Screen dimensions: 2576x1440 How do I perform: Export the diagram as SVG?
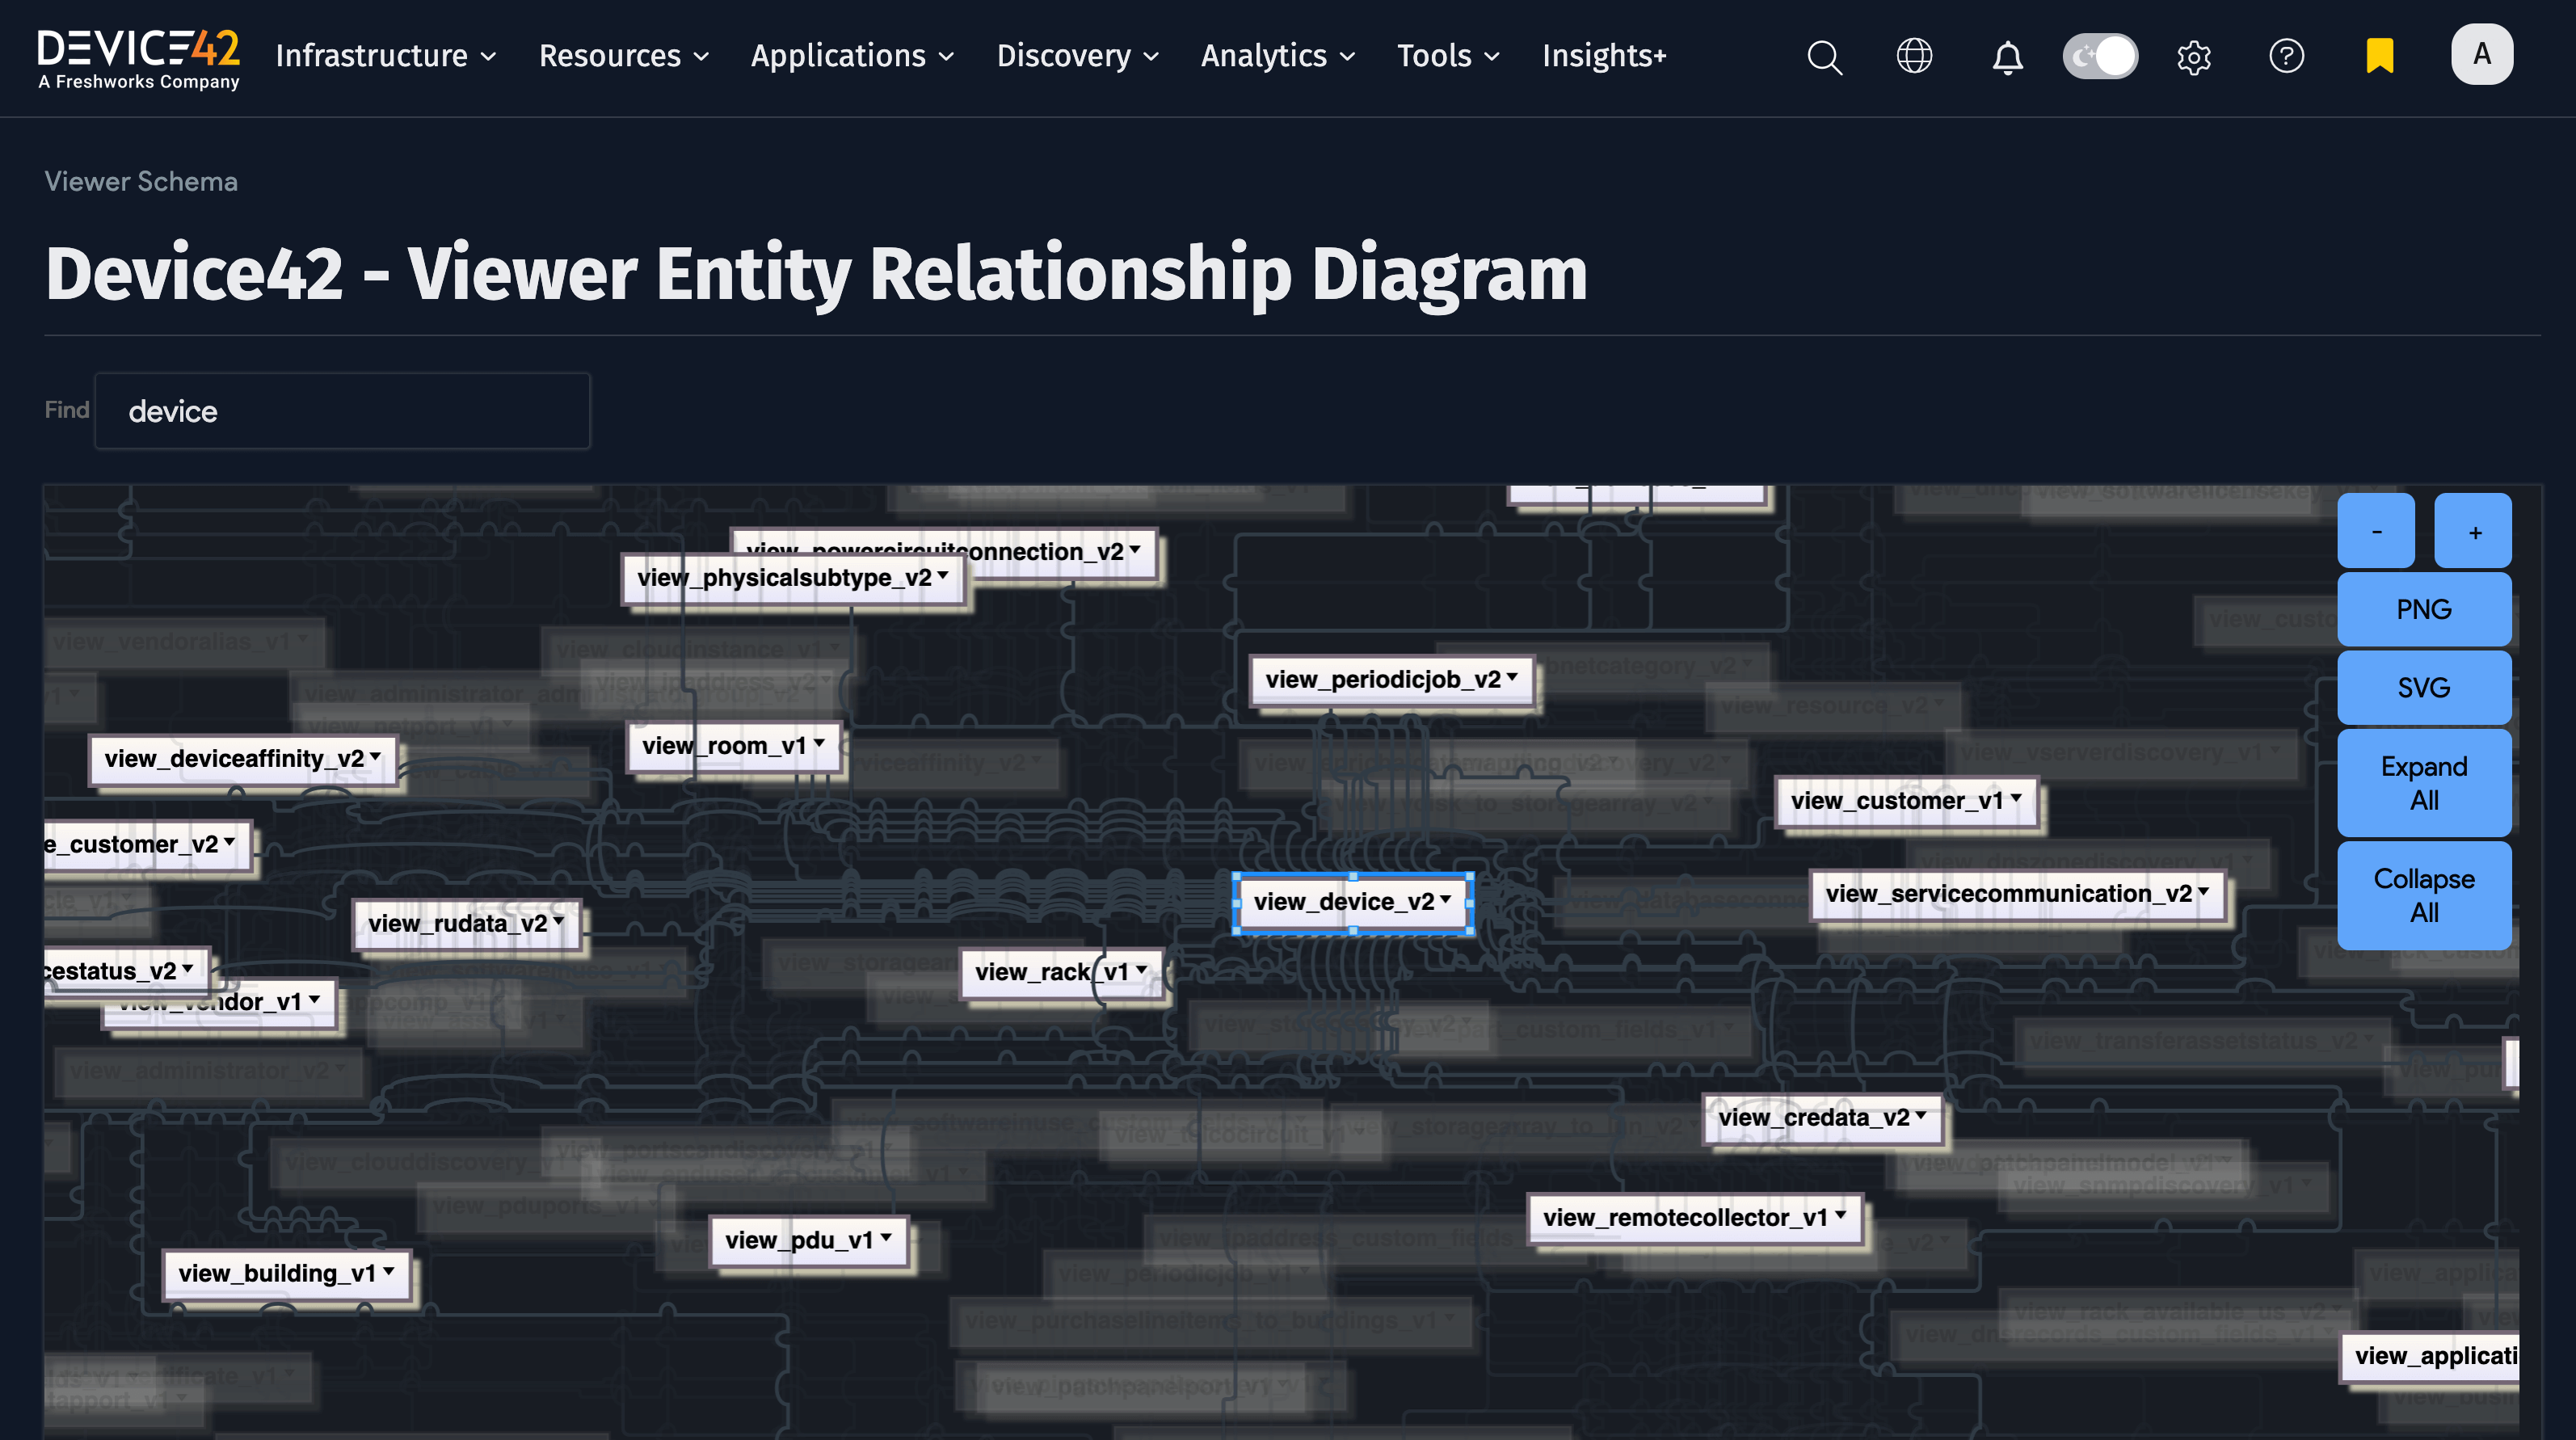pyautogui.click(x=2425, y=687)
